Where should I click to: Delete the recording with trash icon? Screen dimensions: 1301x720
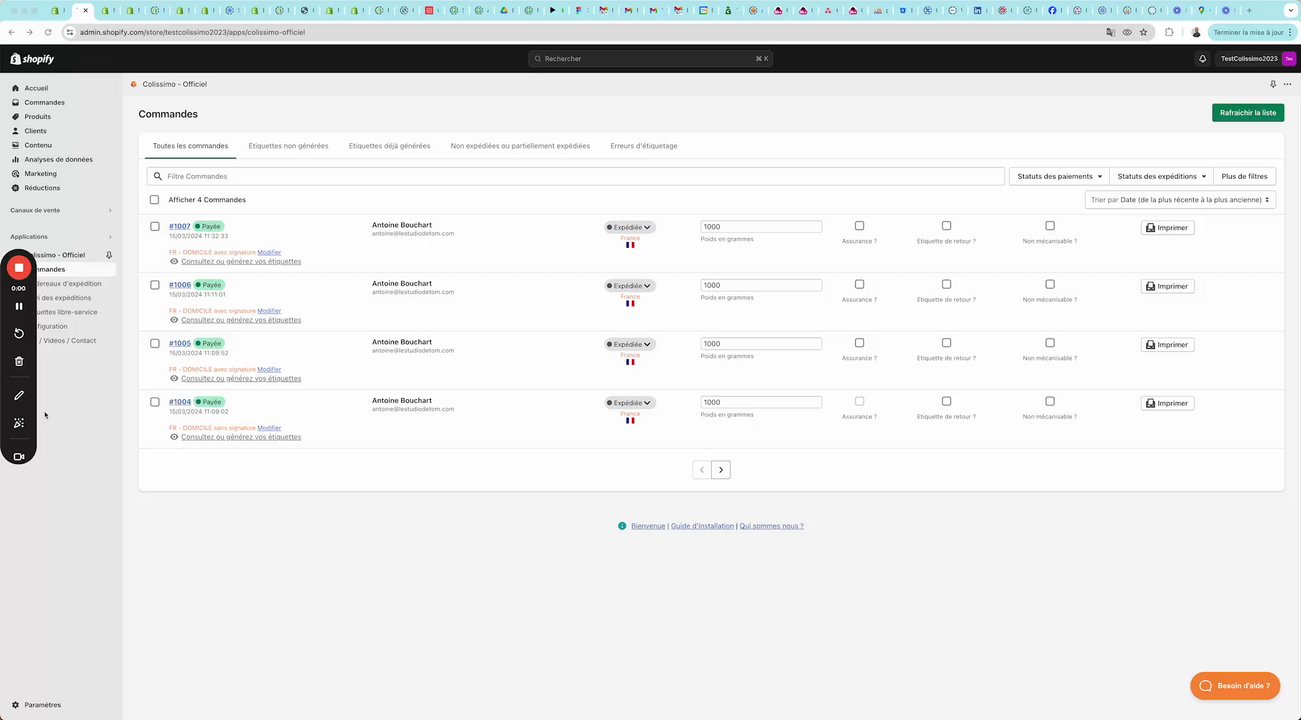tap(18, 361)
